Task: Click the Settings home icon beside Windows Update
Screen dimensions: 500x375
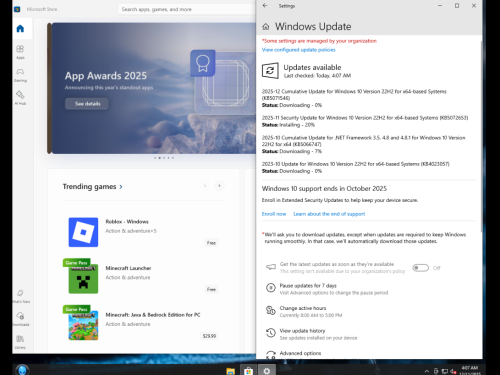Action: (266, 27)
